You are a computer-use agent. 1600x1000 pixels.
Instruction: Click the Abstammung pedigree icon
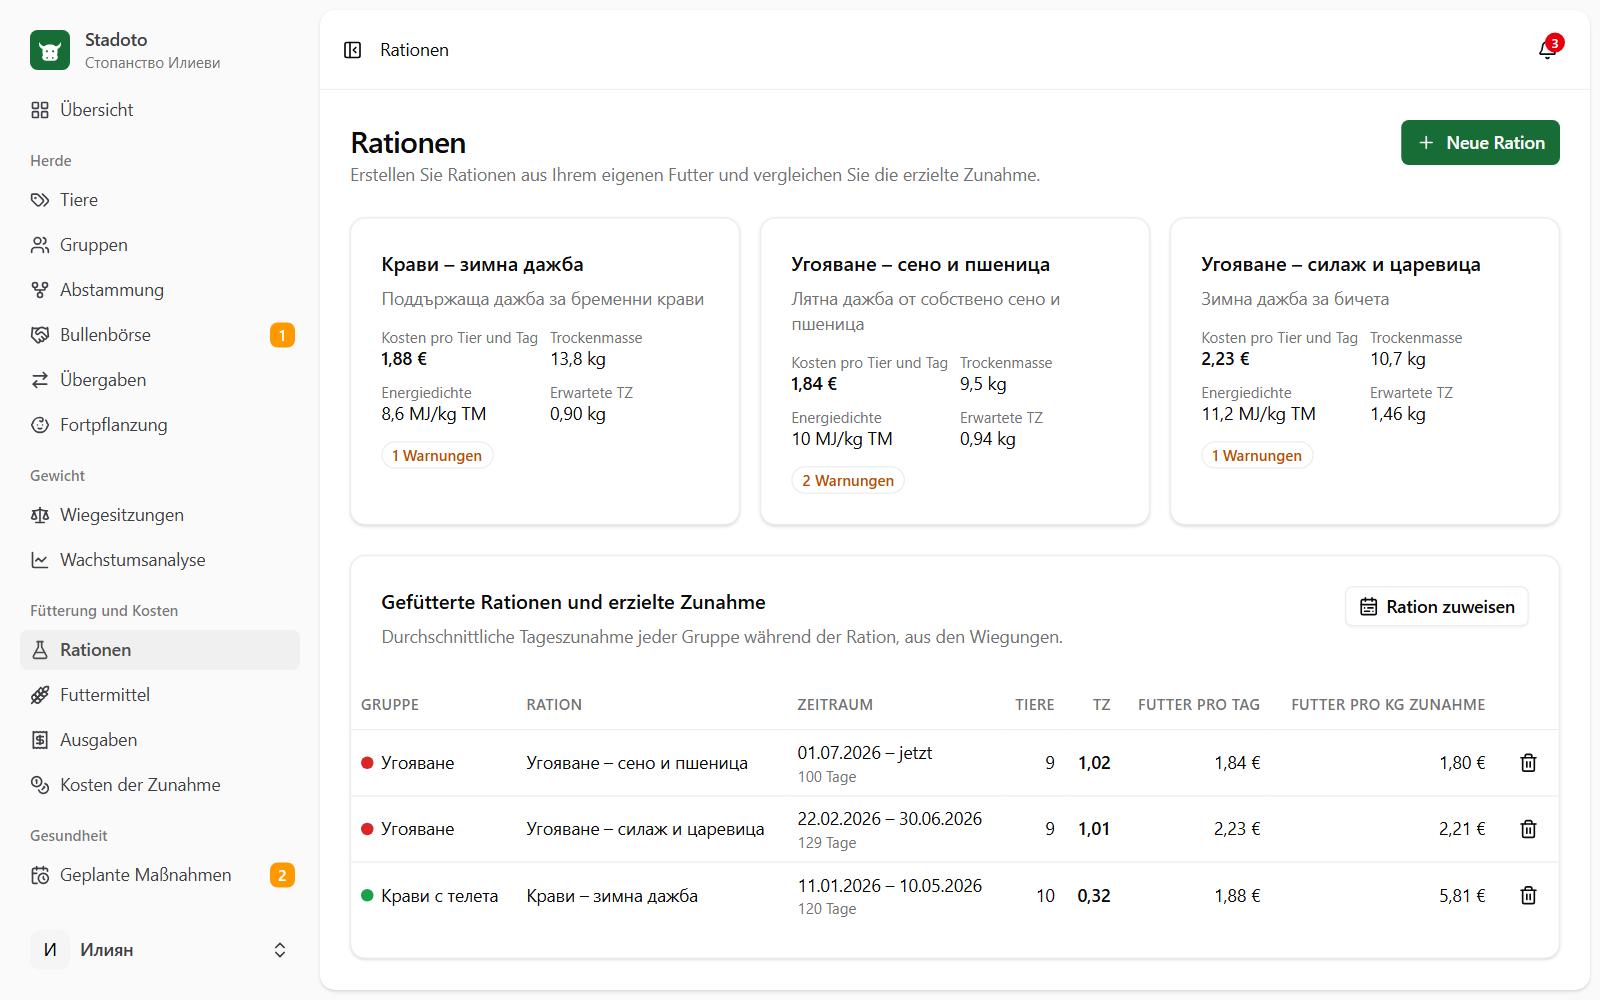tap(40, 290)
